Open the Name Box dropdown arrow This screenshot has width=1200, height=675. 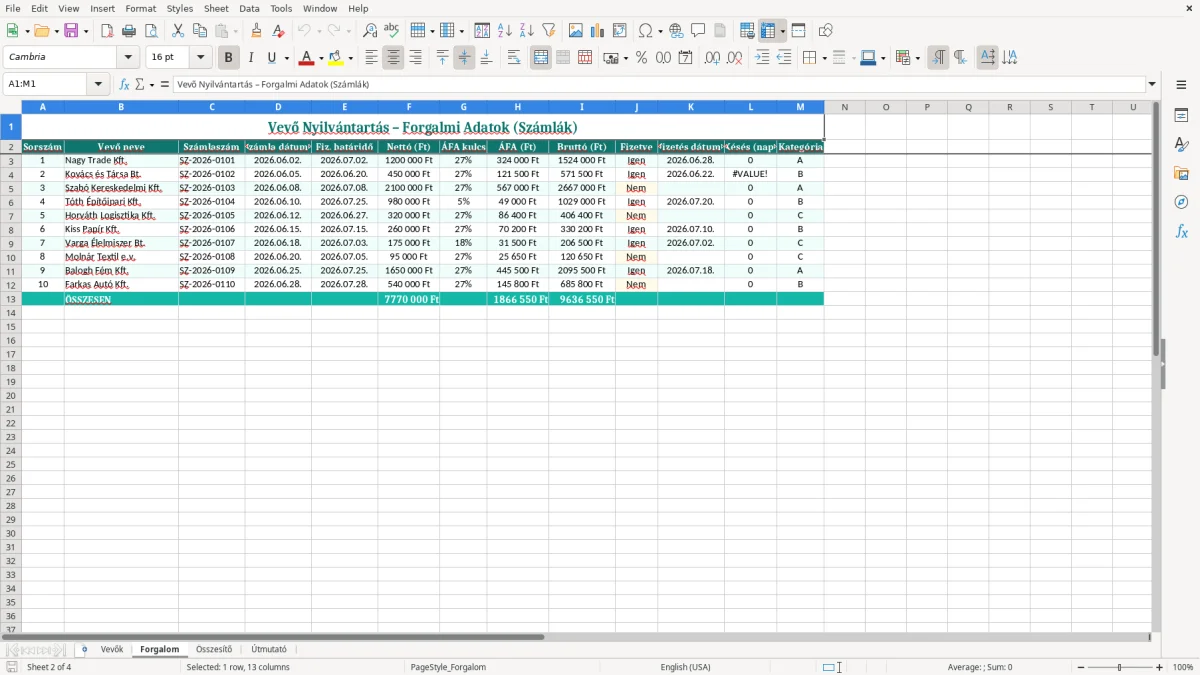click(x=99, y=84)
